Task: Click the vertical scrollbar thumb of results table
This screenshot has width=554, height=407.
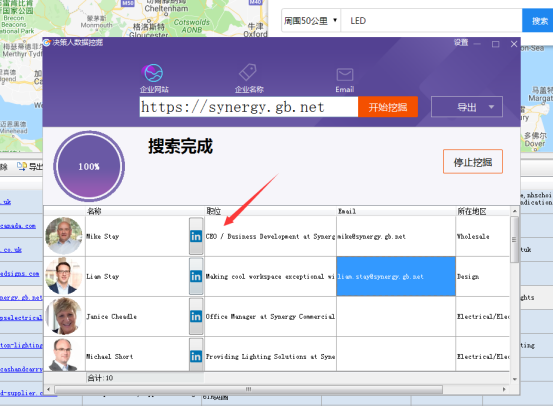Action: pos(514,240)
